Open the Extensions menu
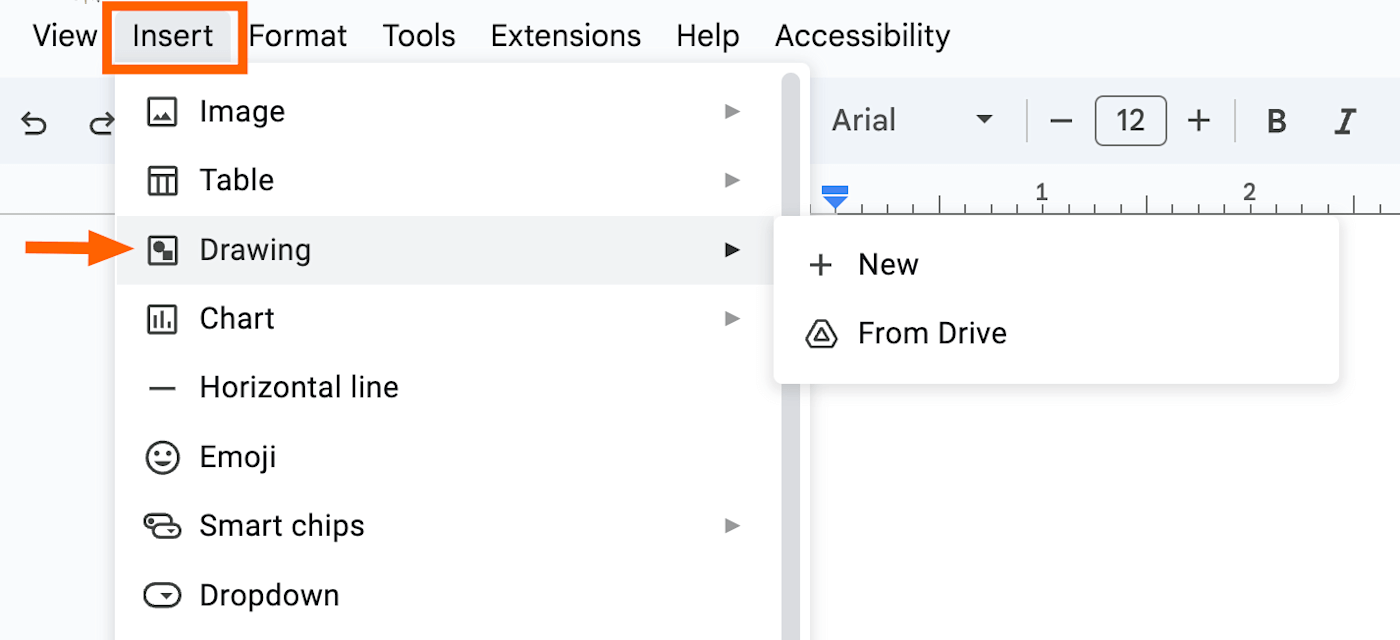 click(x=565, y=36)
